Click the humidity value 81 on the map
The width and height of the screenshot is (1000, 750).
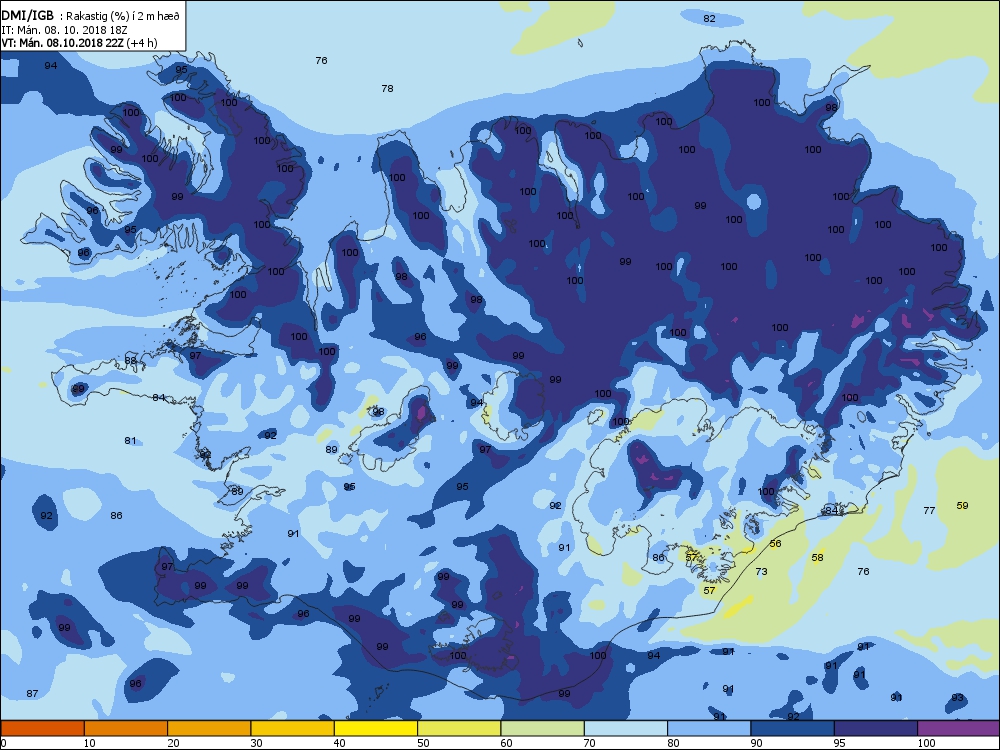tap(130, 441)
